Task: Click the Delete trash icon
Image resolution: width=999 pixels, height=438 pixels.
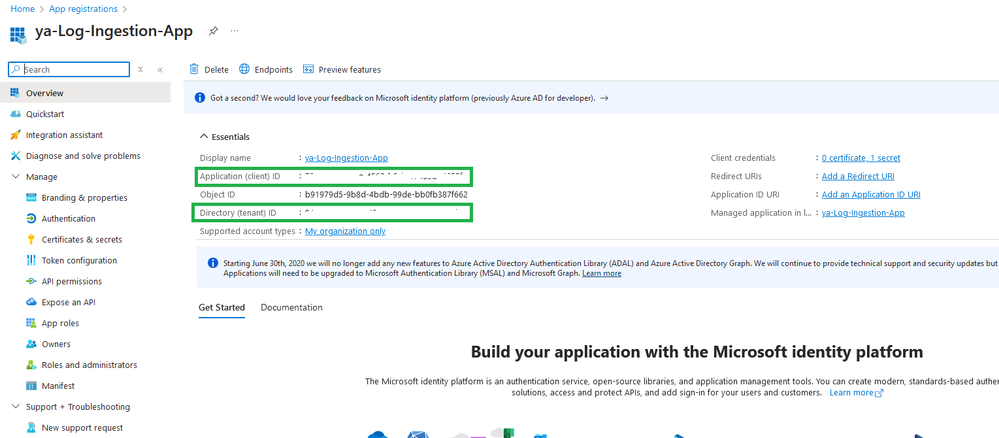Action: 194,69
